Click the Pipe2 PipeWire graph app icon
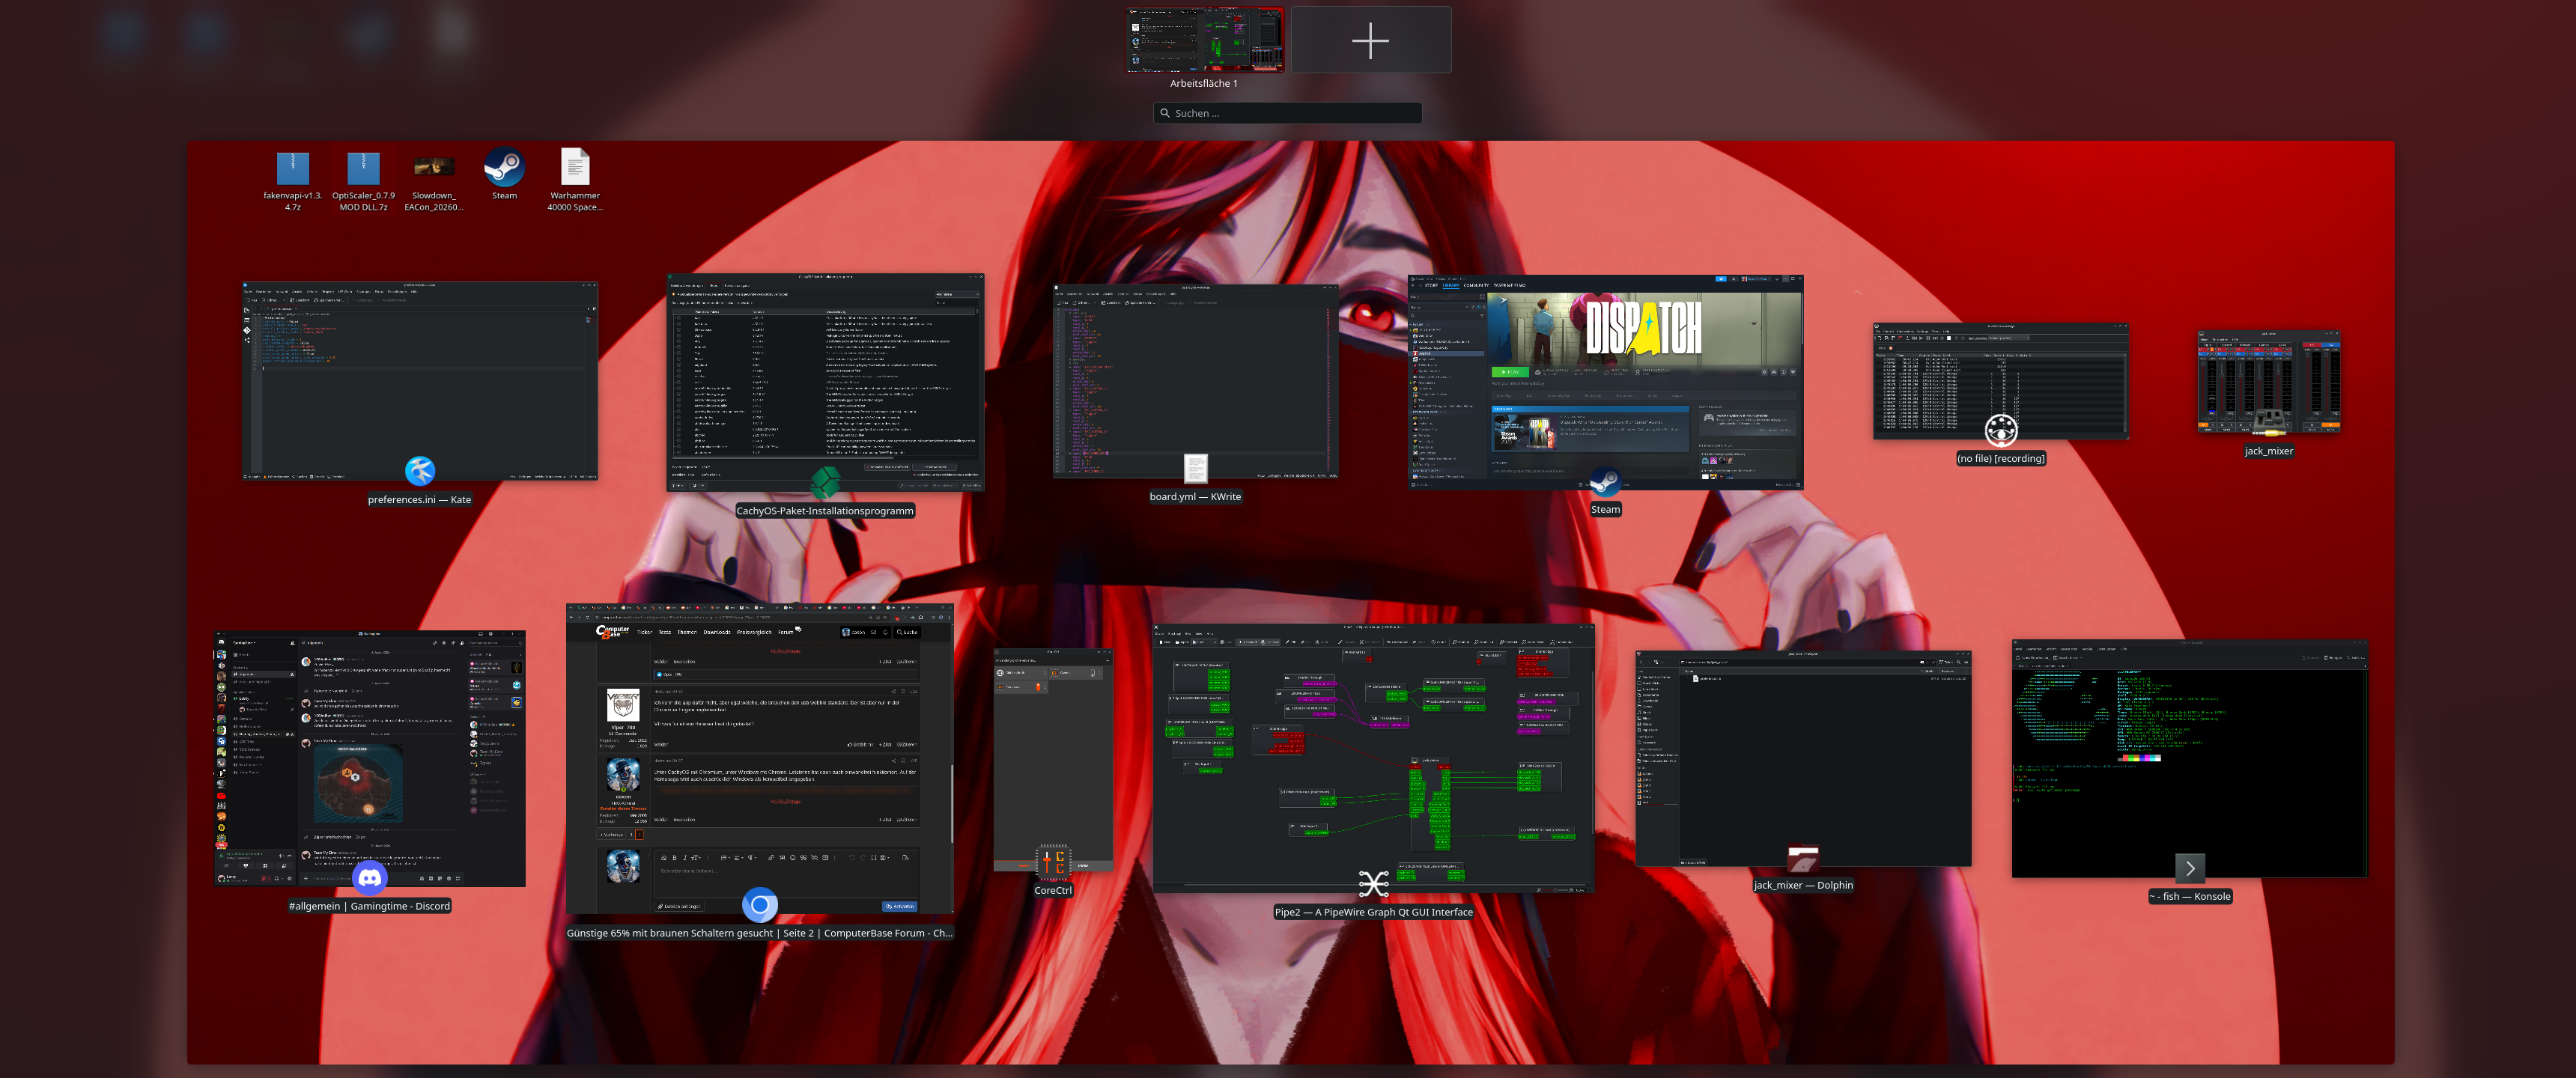 coord(1373,883)
